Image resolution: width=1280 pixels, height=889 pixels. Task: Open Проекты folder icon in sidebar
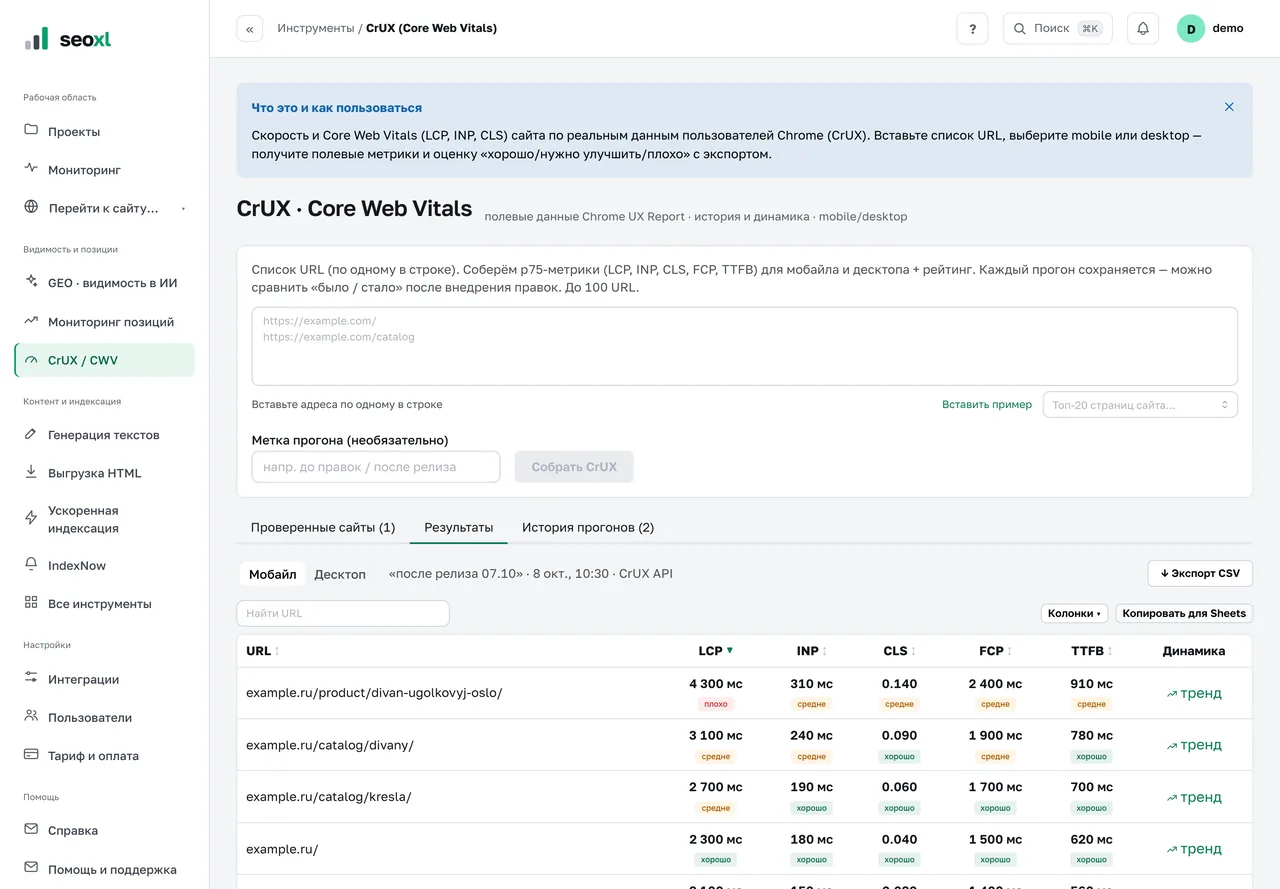31,130
